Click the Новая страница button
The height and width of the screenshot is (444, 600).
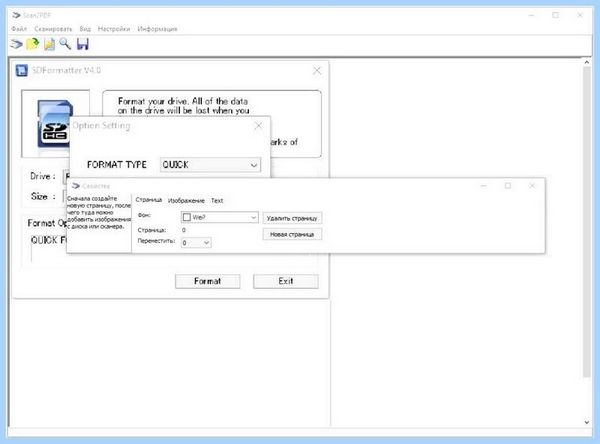pyautogui.click(x=292, y=234)
